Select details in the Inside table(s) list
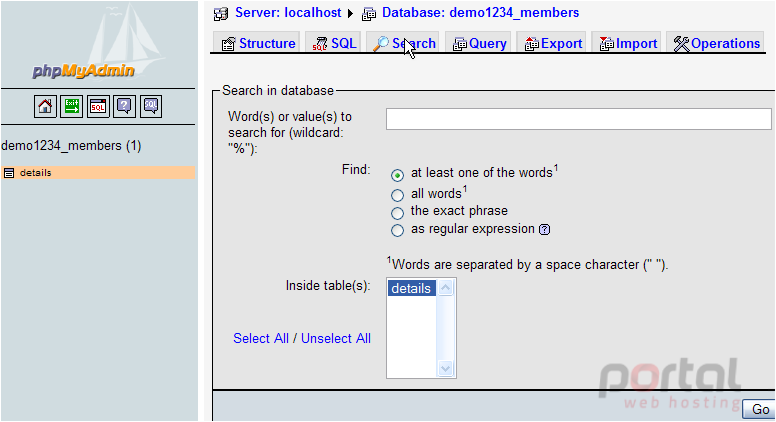Screen dimensions: 776x422 pos(412,288)
